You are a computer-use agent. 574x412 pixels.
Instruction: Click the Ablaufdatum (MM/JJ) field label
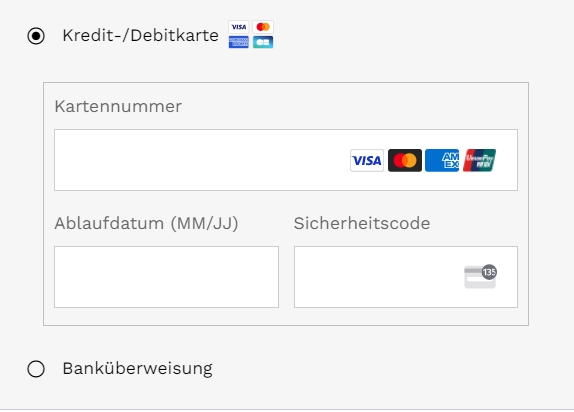tap(146, 223)
